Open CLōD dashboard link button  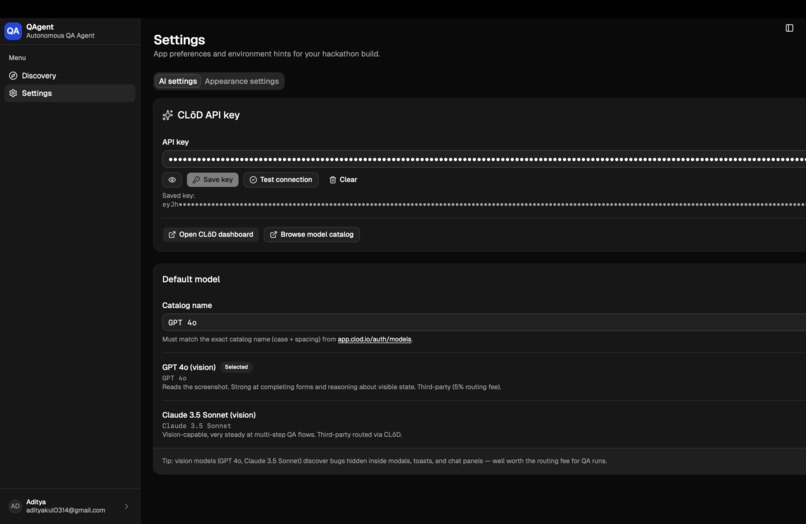pos(211,234)
